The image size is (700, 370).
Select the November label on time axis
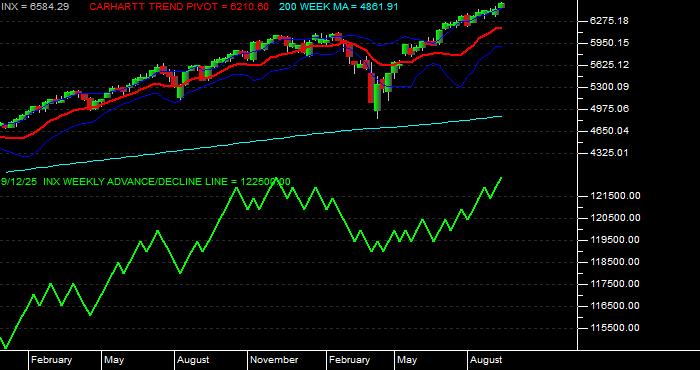pyautogui.click(x=274, y=360)
